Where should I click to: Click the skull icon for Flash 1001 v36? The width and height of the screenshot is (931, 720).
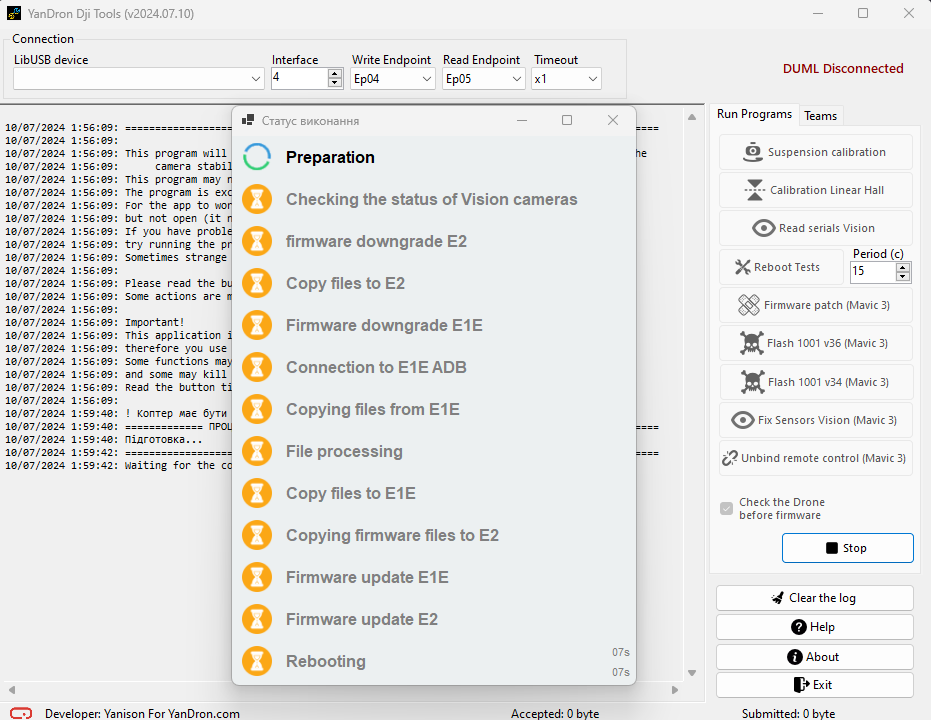(x=751, y=343)
